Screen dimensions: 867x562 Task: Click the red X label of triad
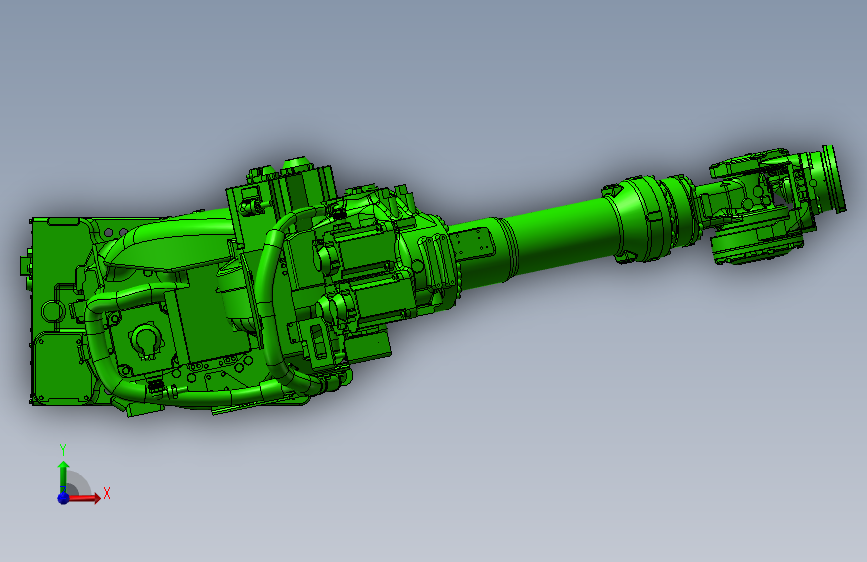(107, 493)
